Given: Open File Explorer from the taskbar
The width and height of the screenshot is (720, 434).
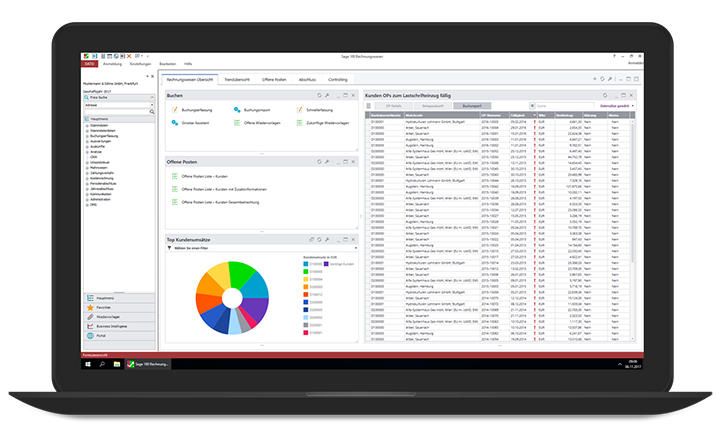Looking at the screenshot, I should tap(117, 364).
